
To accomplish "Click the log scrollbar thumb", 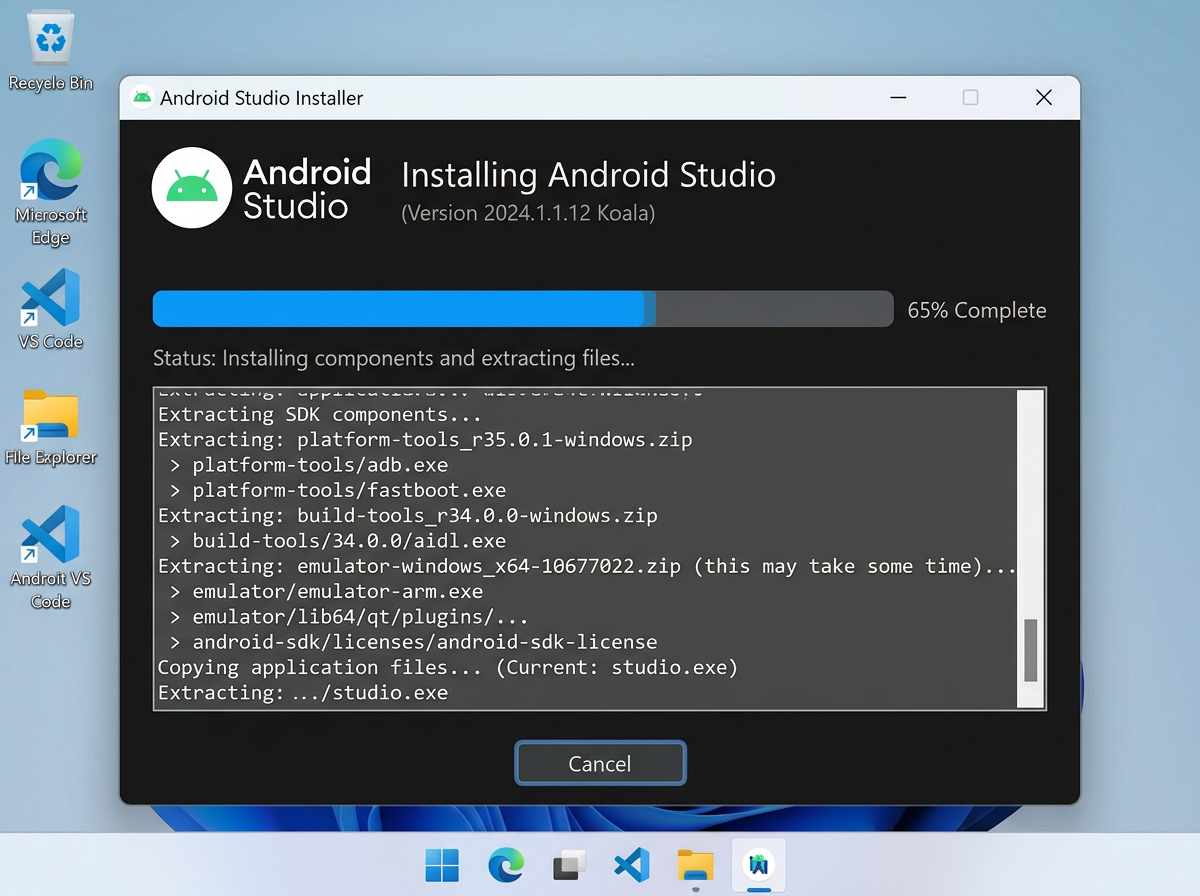I will click(1031, 651).
